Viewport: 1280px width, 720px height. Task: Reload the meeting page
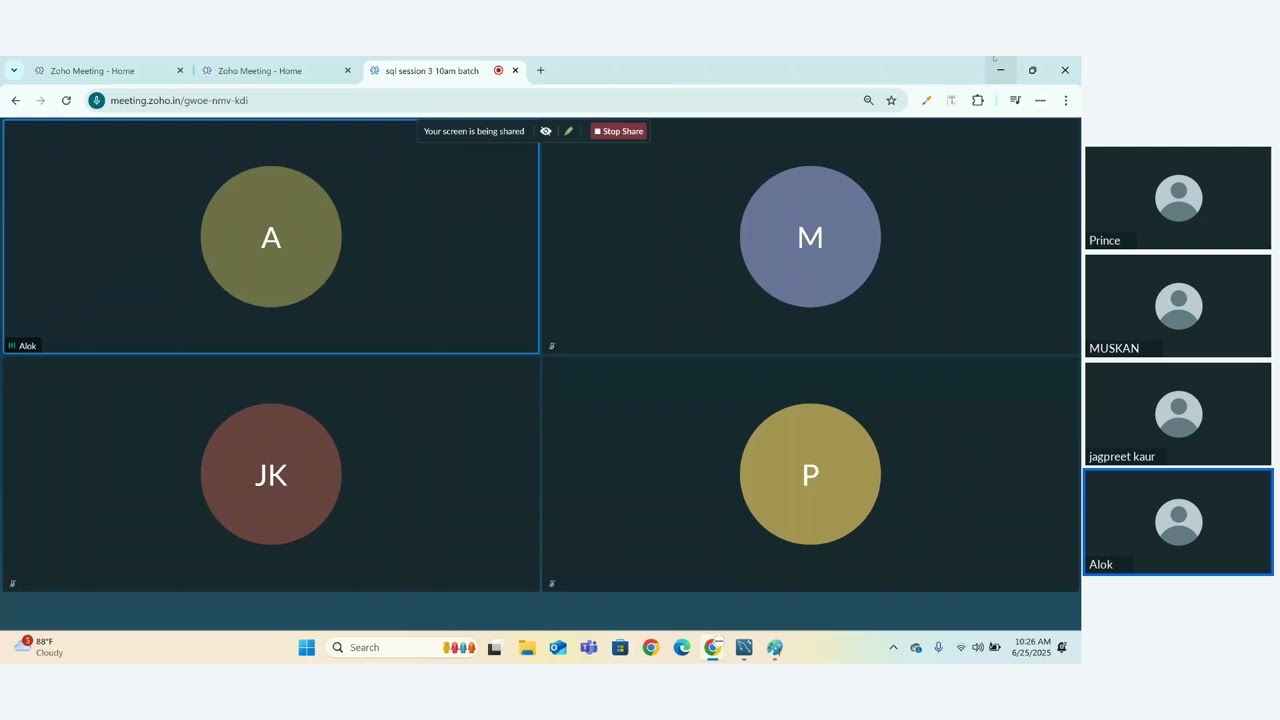[x=66, y=100]
